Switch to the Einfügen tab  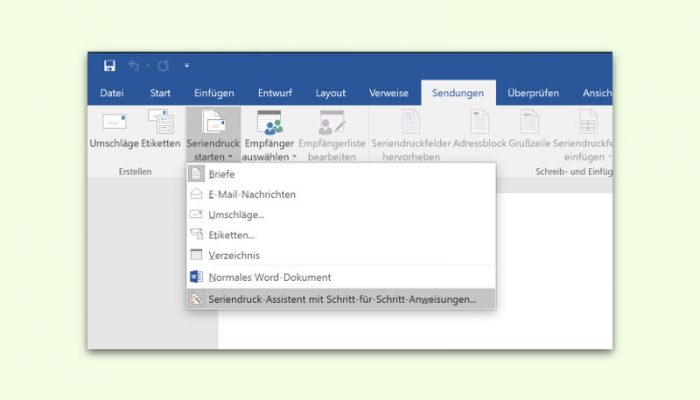[214, 93]
